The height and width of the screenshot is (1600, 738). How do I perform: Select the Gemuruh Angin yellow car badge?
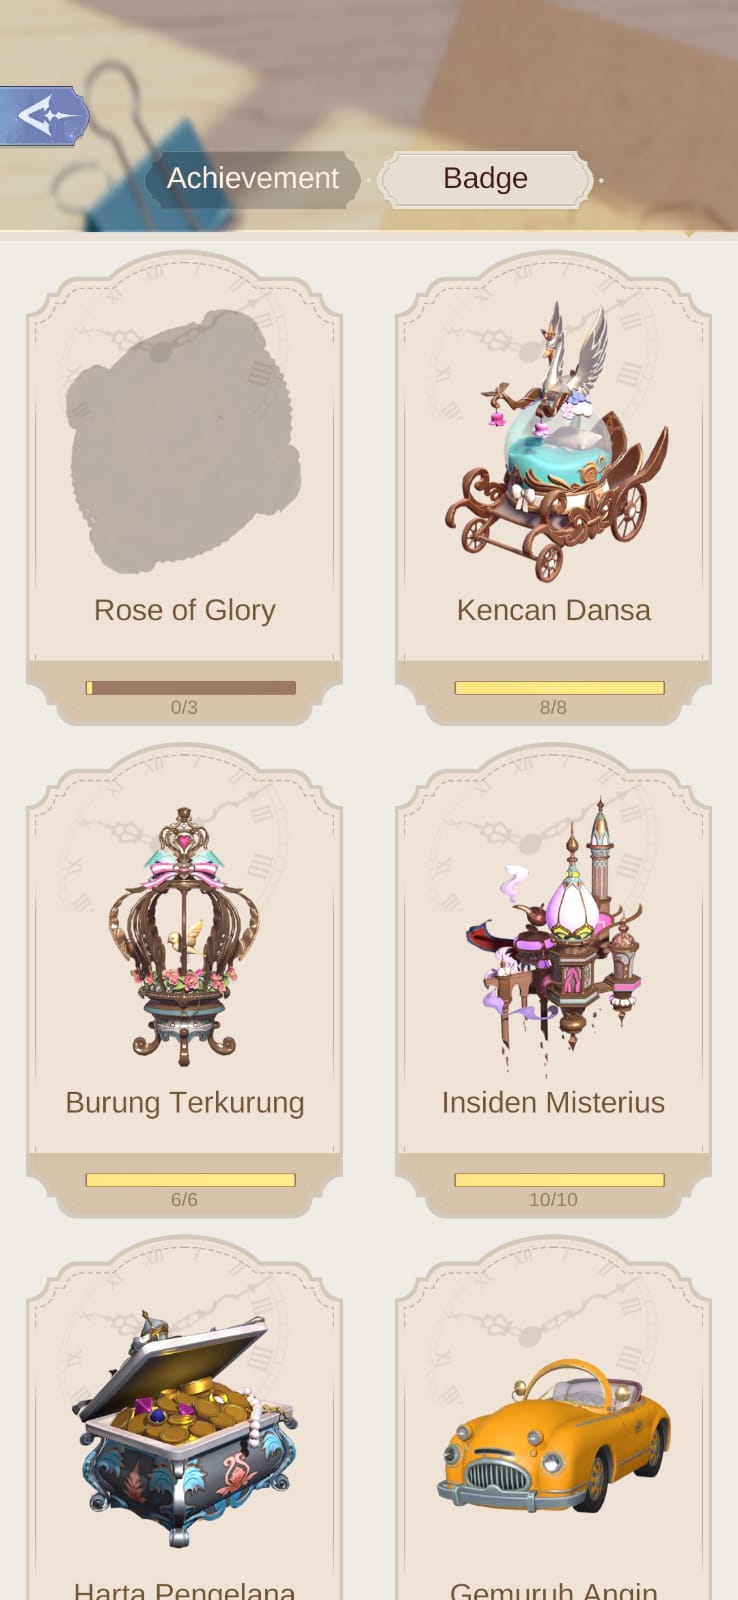tap(553, 1434)
